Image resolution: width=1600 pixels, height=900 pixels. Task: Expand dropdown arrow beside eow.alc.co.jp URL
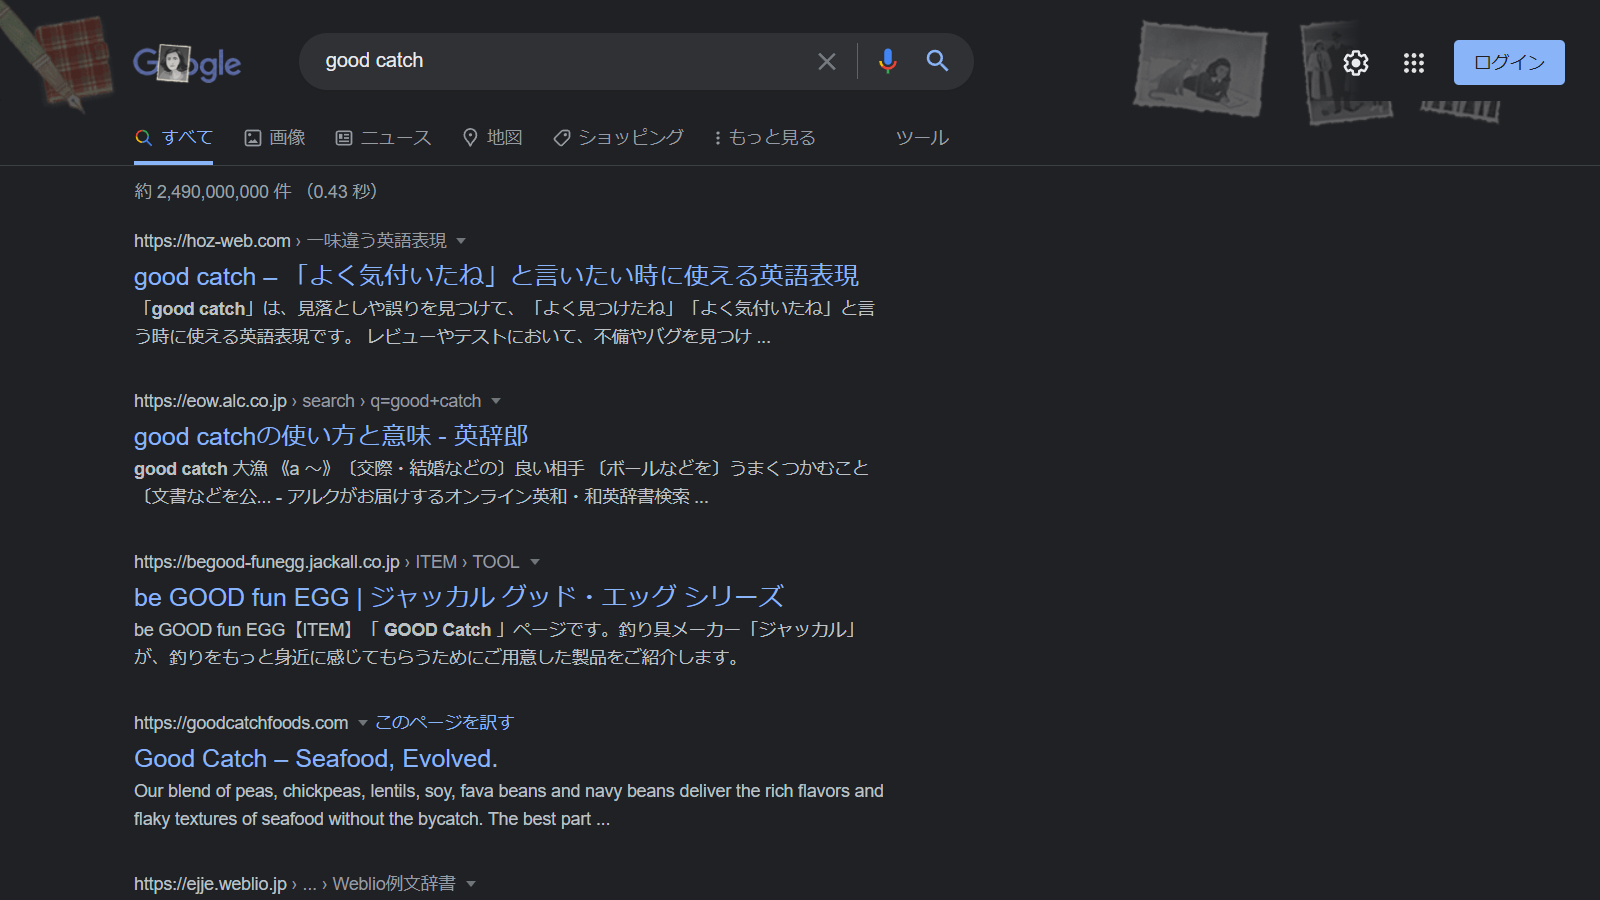pos(496,401)
